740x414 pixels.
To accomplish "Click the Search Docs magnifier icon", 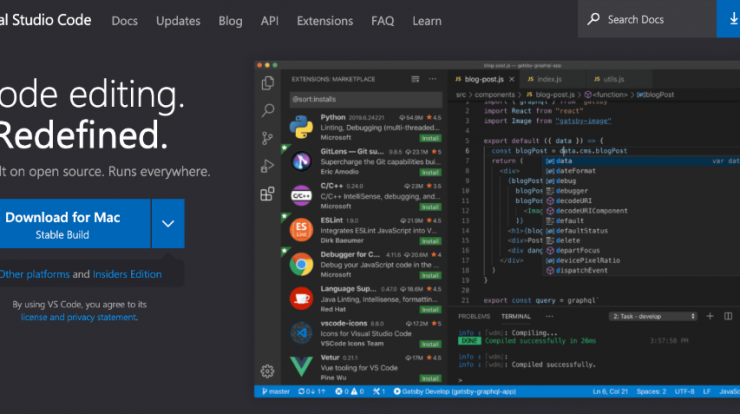I will click(x=593, y=19).
